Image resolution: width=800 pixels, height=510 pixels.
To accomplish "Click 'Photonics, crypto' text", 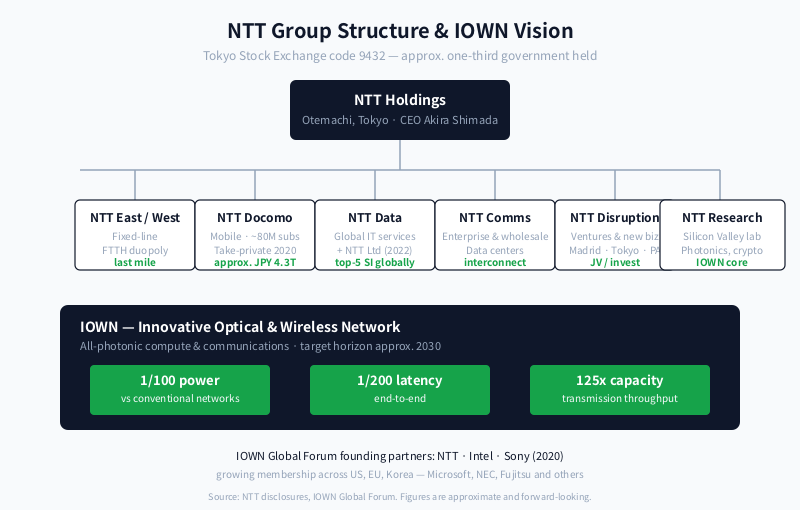I will click(722, 250).
